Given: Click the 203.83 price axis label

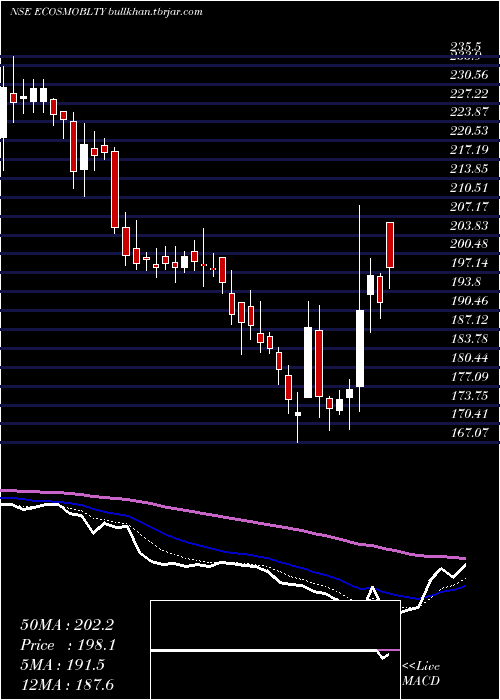Looking at the screenshot, I should [468, 226].
